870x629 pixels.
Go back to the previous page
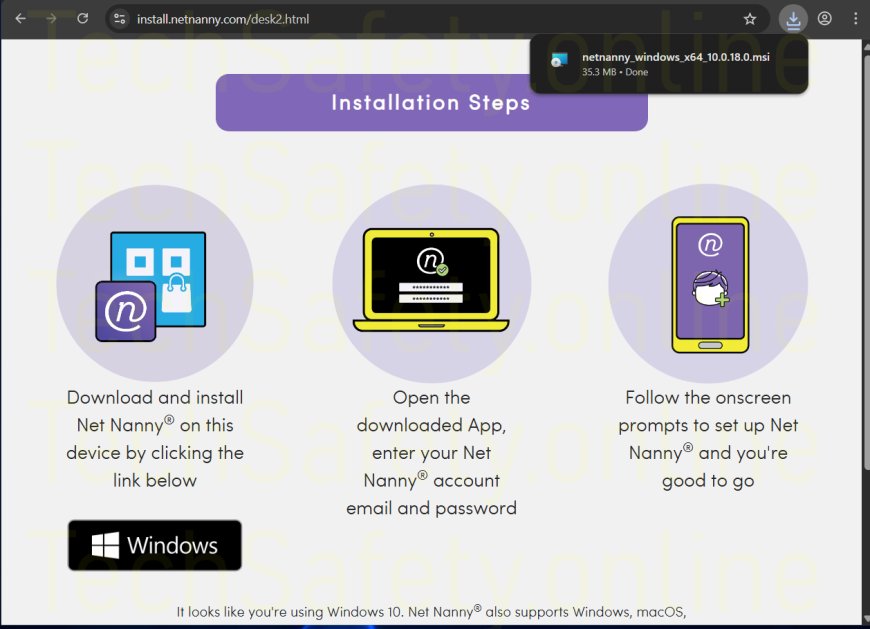20,18
